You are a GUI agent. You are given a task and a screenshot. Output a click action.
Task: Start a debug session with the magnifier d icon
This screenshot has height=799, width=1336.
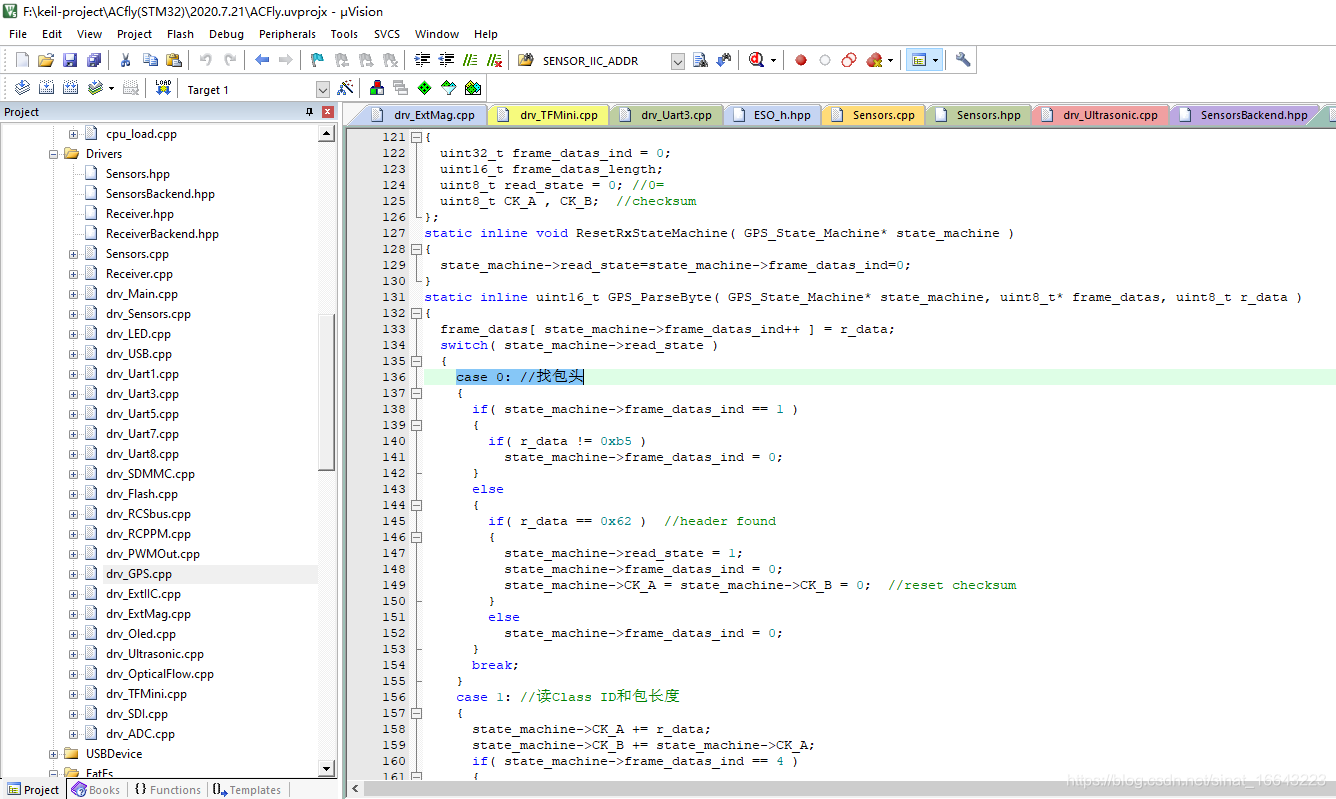(x=758, y=60)
